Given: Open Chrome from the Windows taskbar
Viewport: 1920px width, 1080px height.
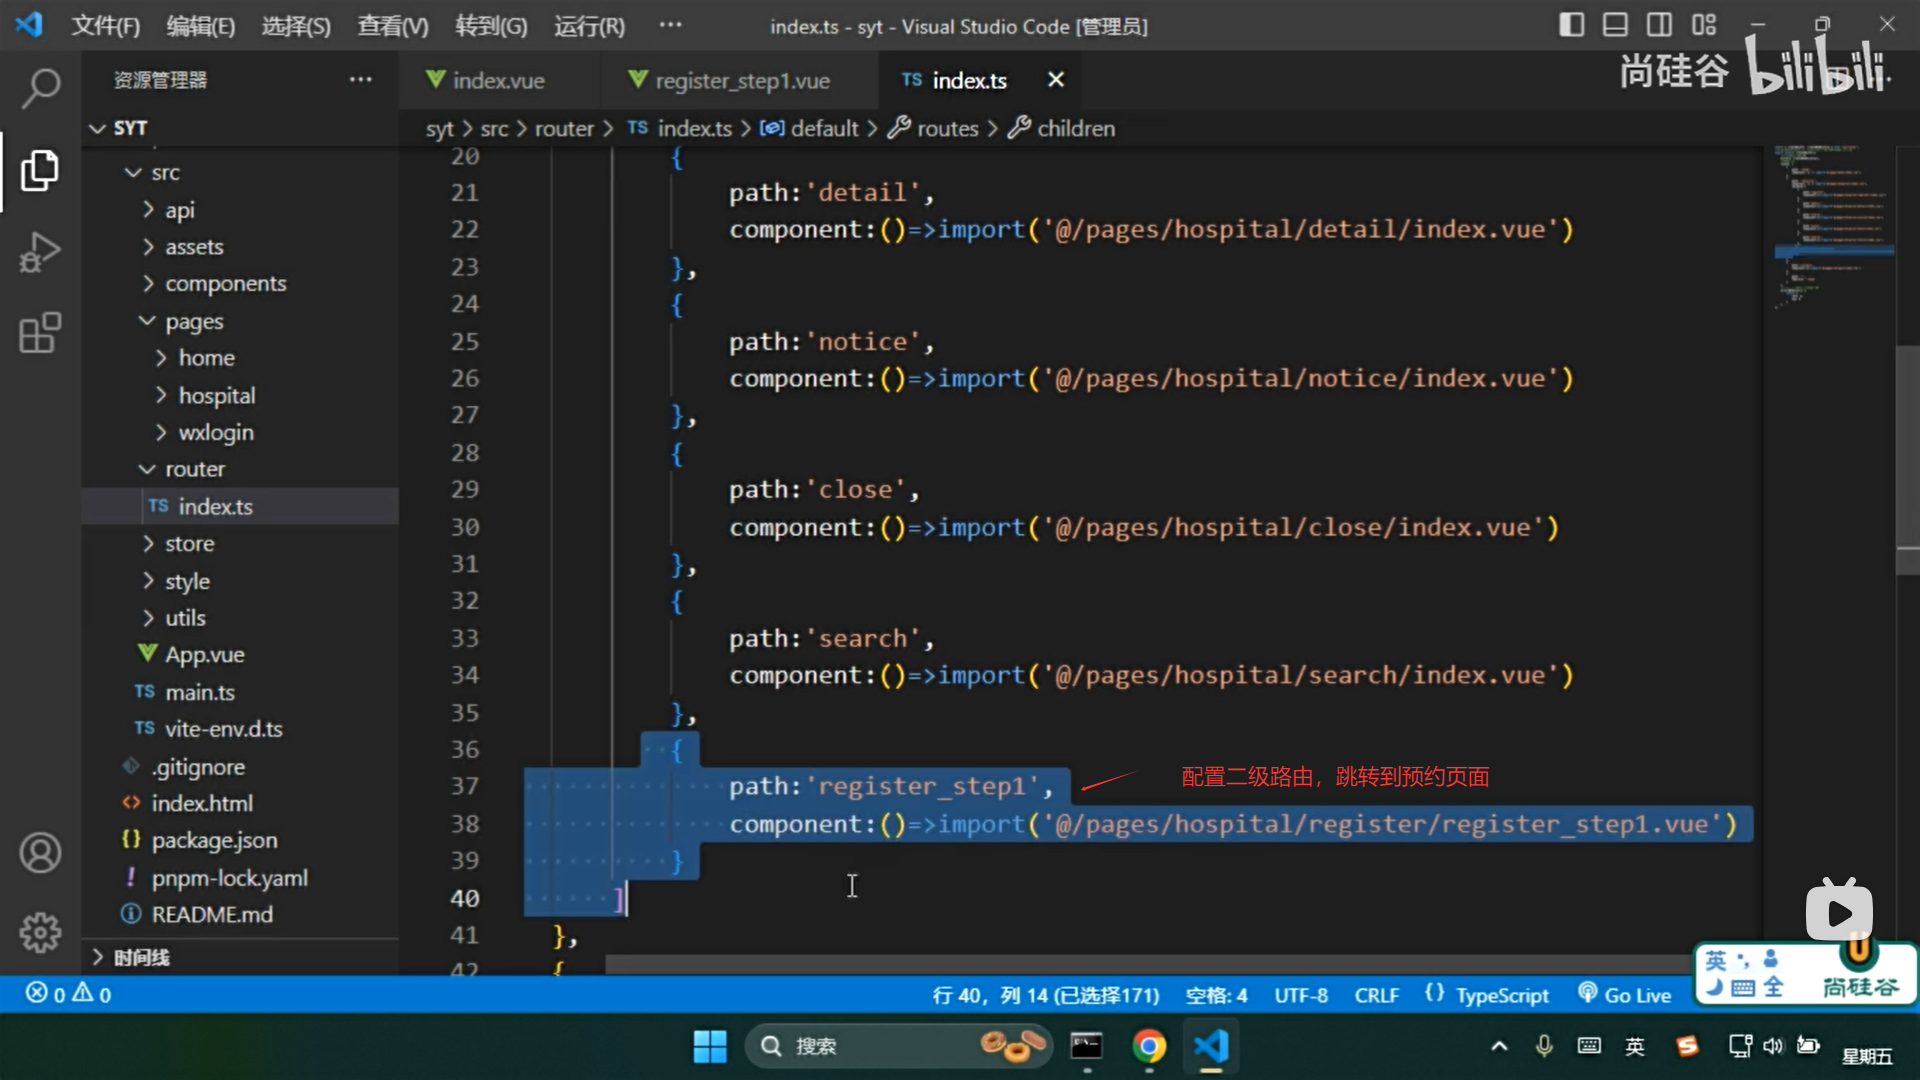Looking at the screenshot, I should (1149, 1046).
